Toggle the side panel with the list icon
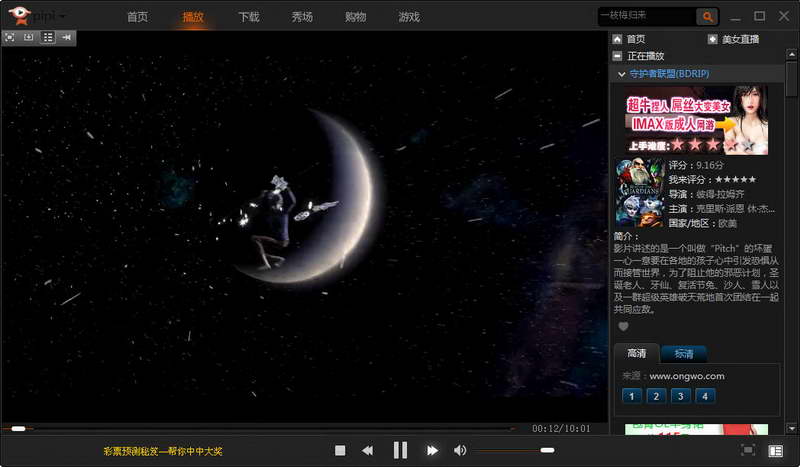 776,451
